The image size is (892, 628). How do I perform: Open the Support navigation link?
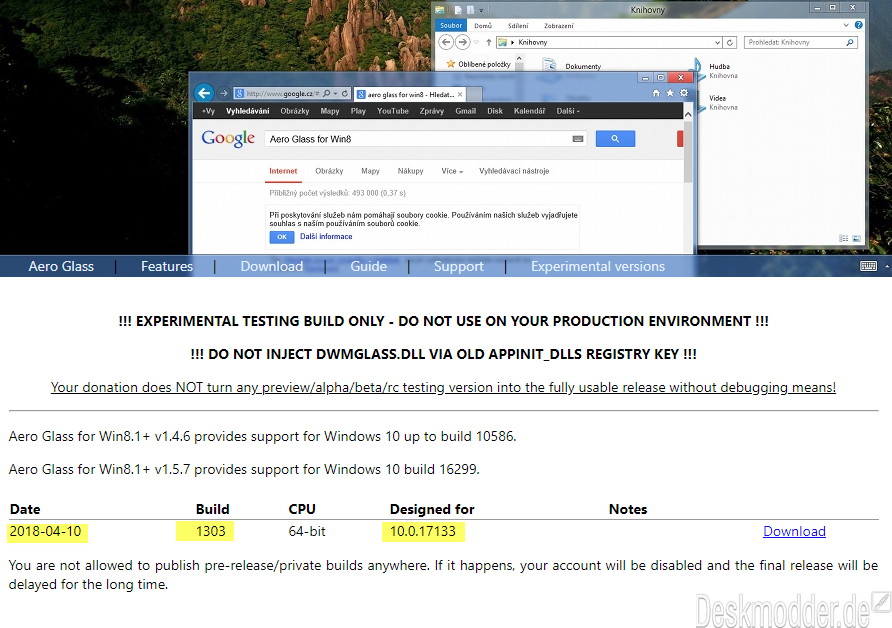tap(459, 266)
